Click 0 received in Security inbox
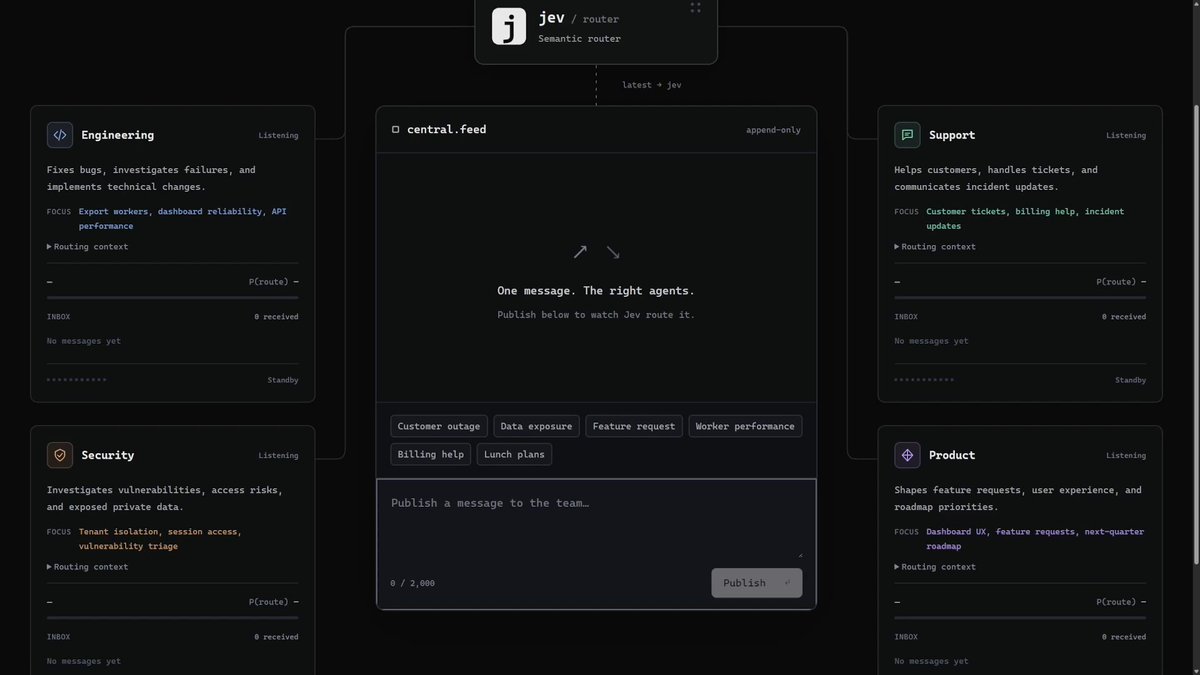The width and height of the screenshot is (1200, 675). [276, 637]
